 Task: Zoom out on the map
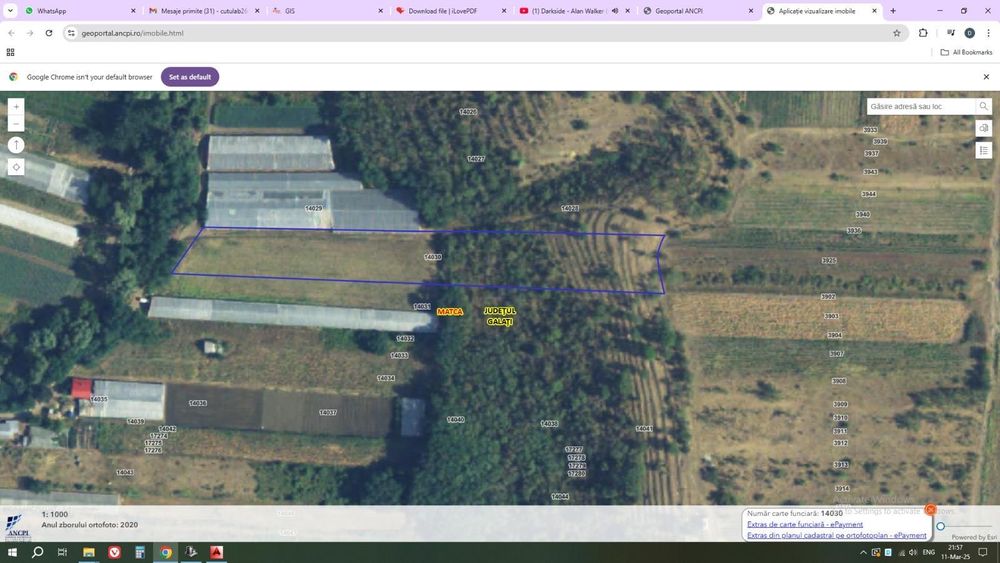tap(16, 123)
